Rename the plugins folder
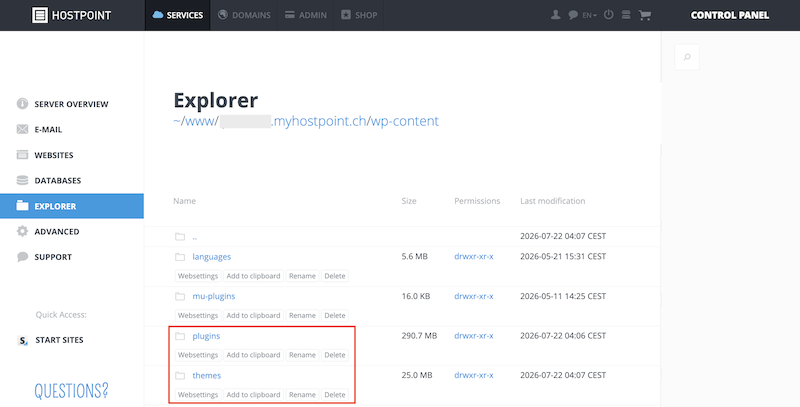 (302, 355)
